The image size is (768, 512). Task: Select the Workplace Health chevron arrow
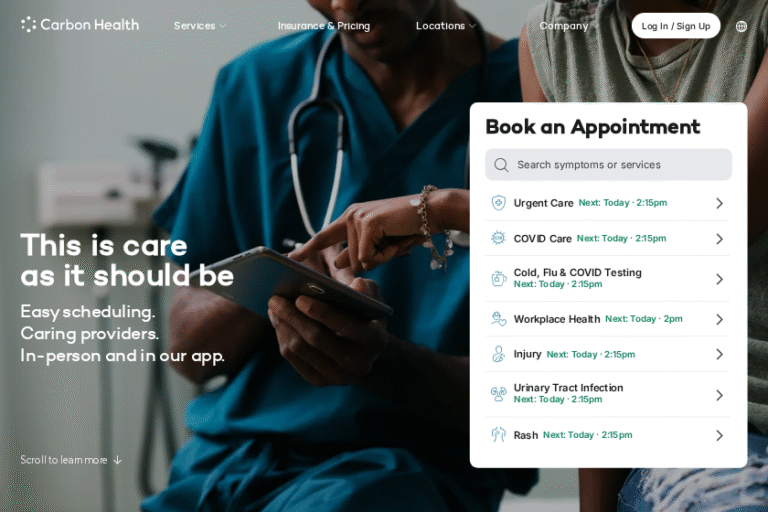point(720,319)
